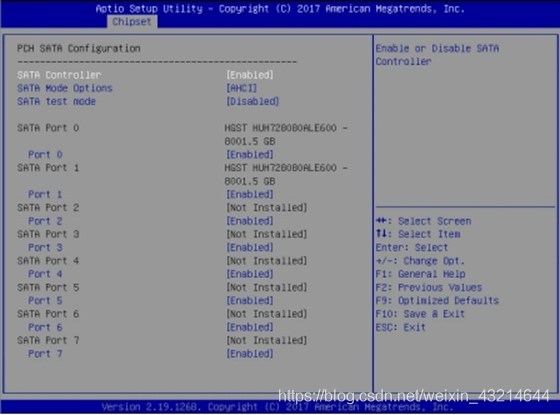Click the F10: Save & Exit hint
560x415 pixels.
click(x=420, y=314)
